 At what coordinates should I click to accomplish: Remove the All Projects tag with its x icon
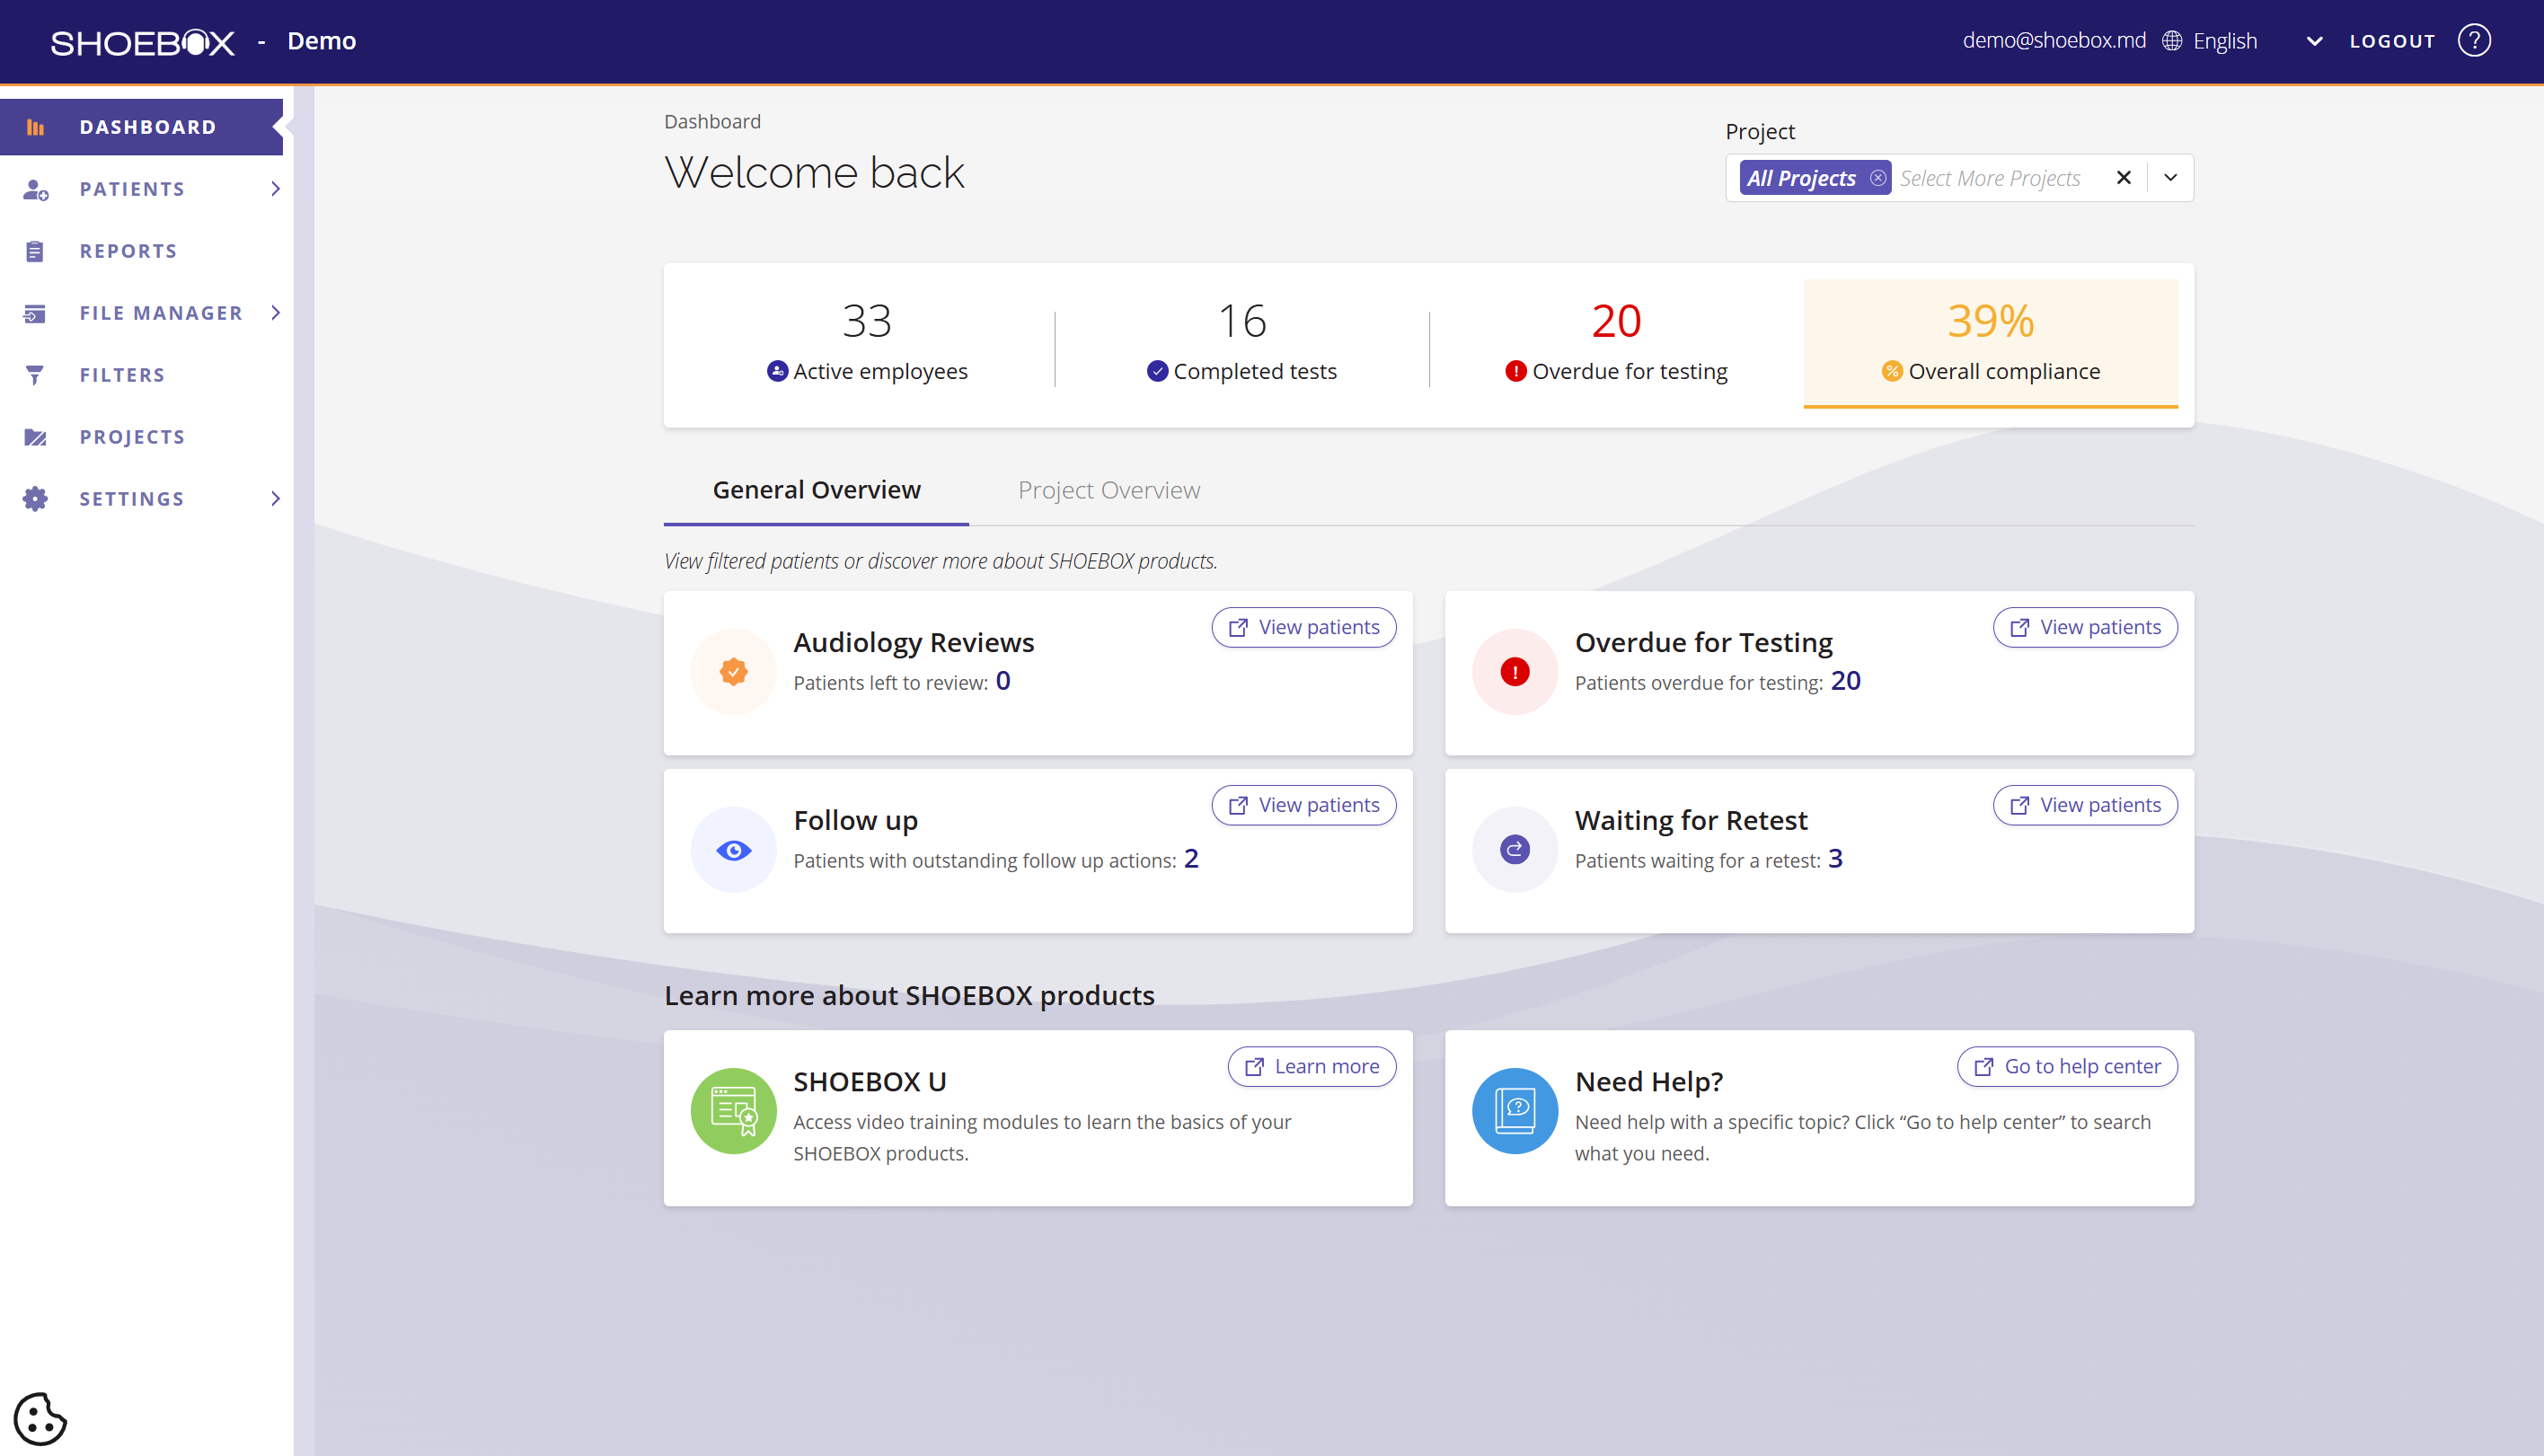tap(1877, 178)
